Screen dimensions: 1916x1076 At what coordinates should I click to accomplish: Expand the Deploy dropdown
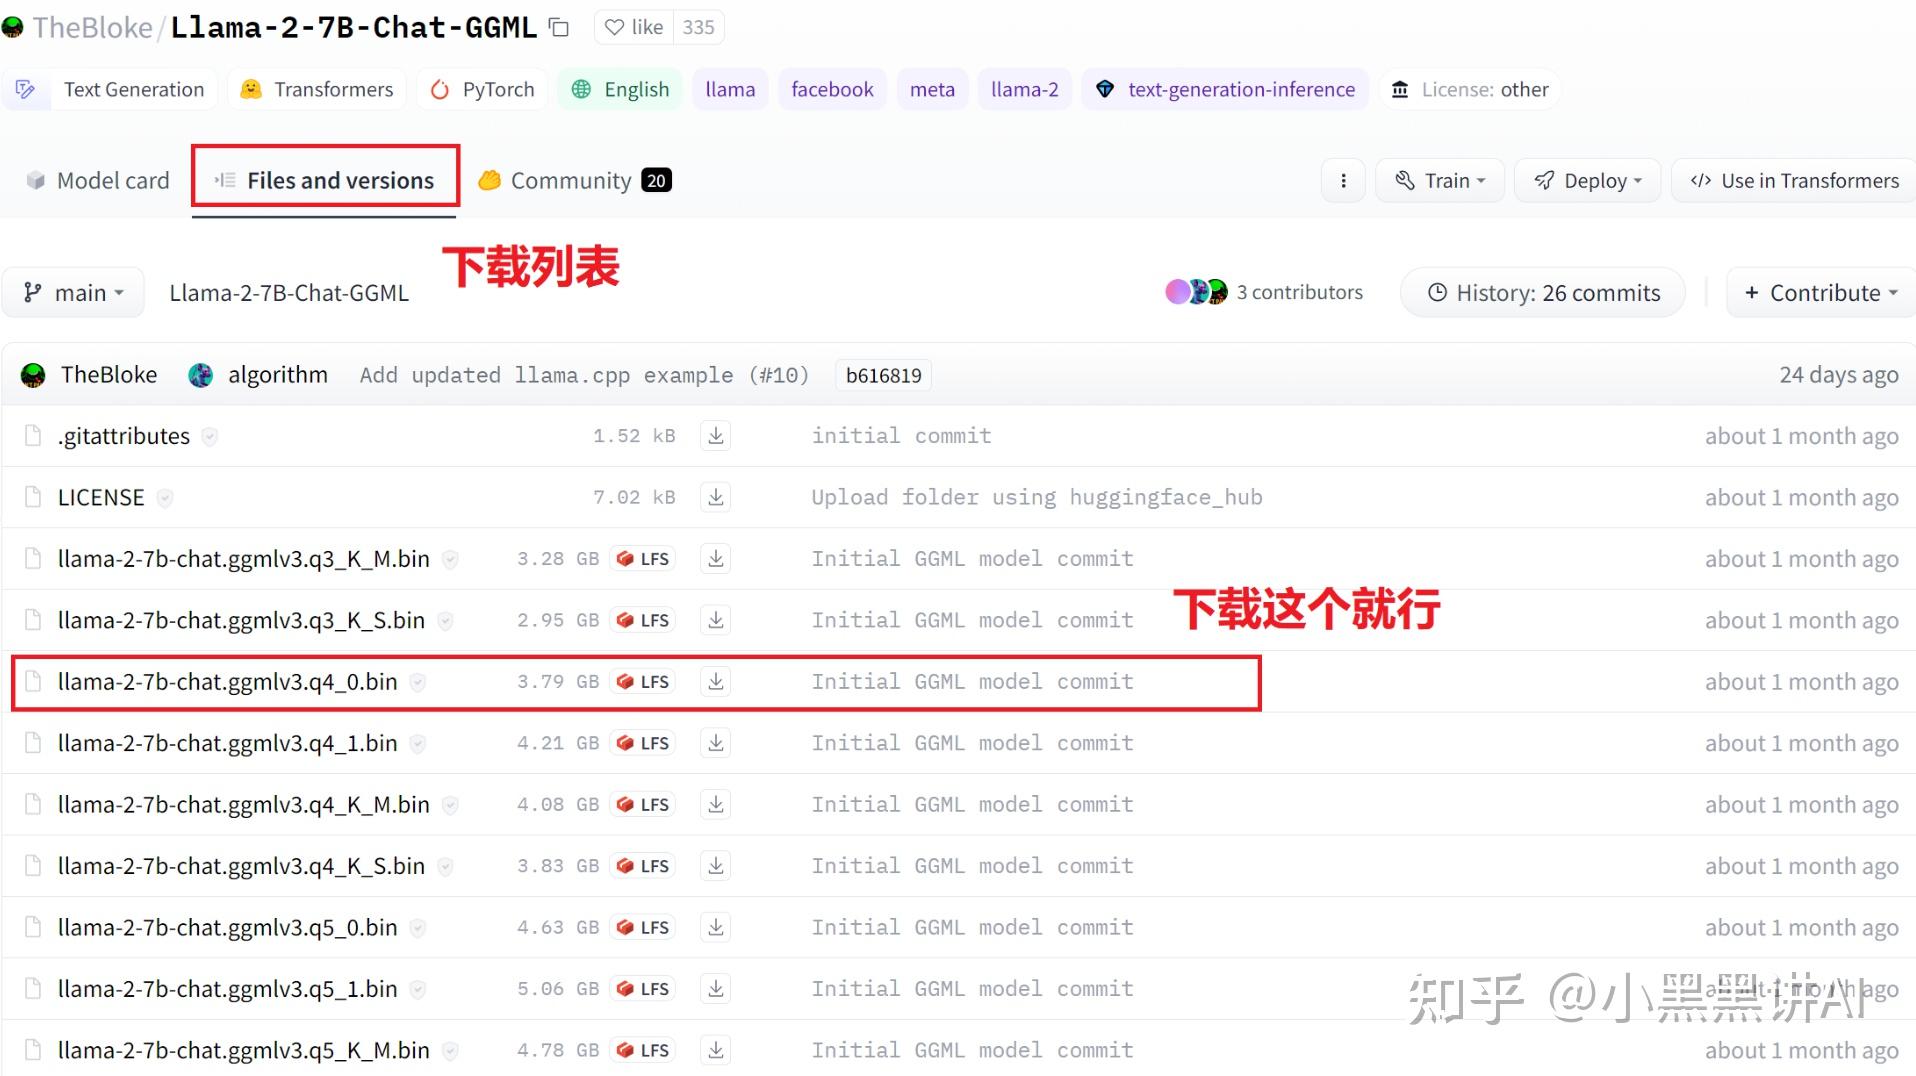[x=1587, y=180]
